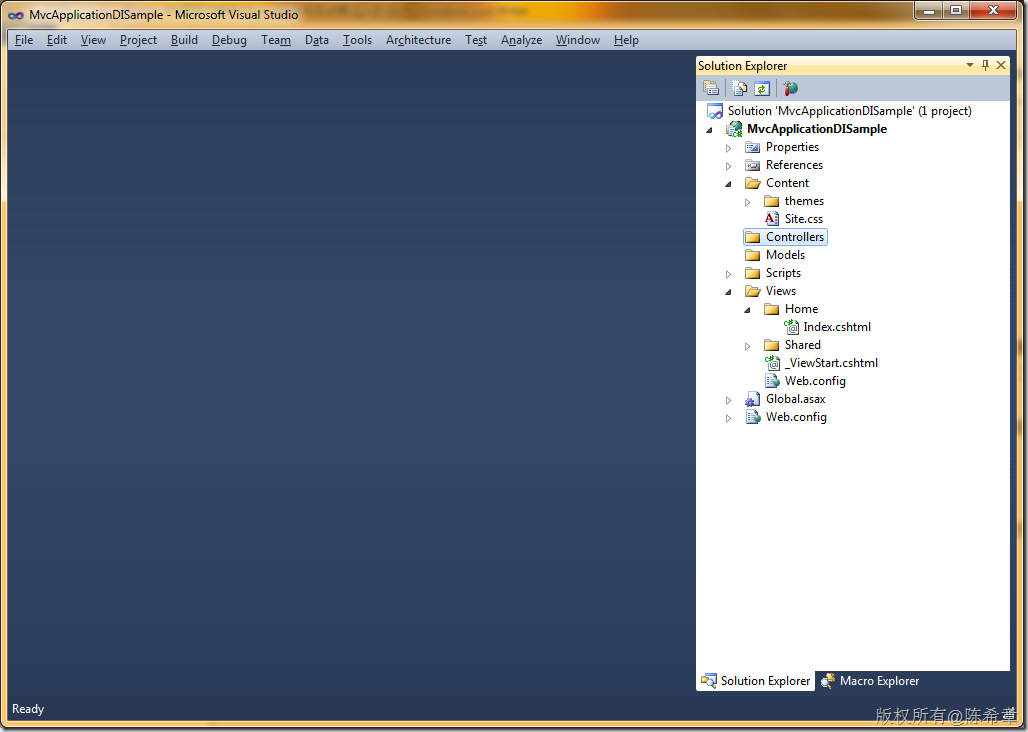Viewport: 1028px width, 732px height.
Task: Open the Build menu
Action: 184,40
